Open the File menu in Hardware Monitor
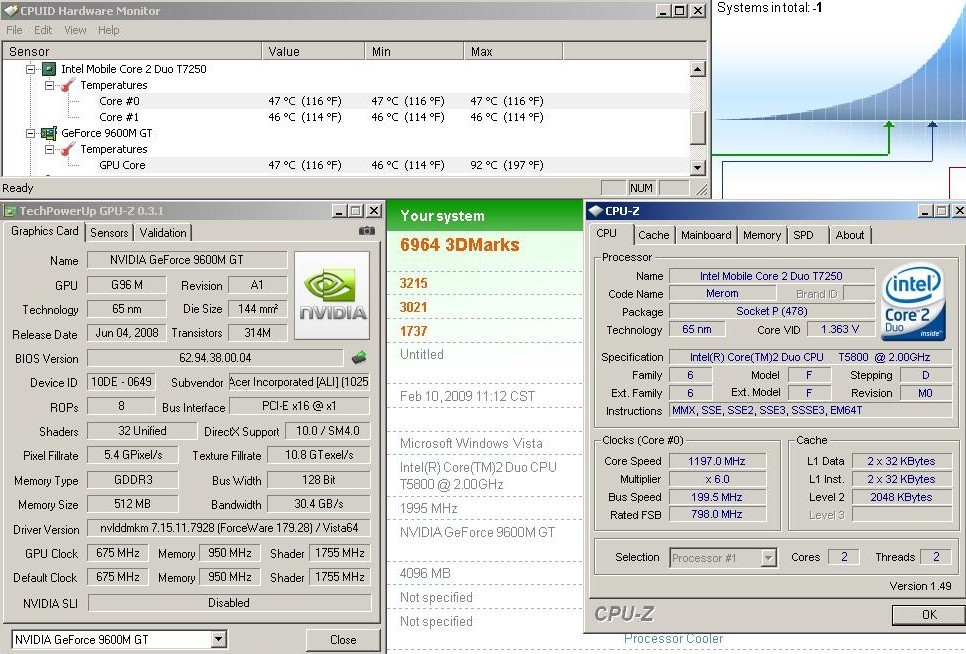This screenshot has height=654, width=966. [x=14, y=30]
